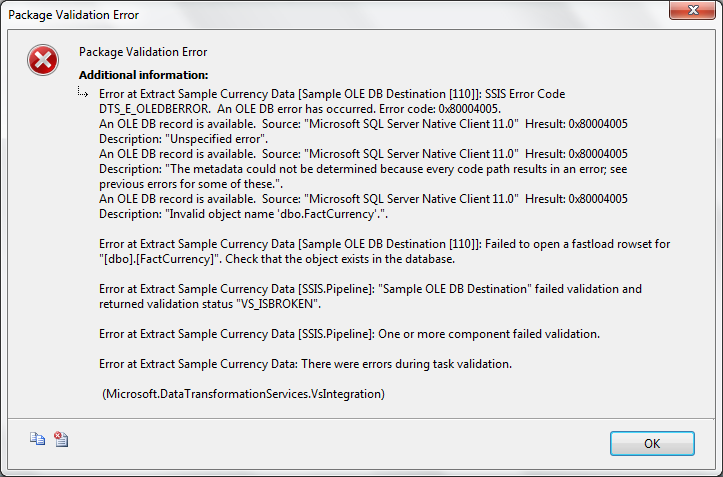The image size is (723, 477).
Task: Click the title bar text 'Package Validation Error'
Action: coord(73,15)
